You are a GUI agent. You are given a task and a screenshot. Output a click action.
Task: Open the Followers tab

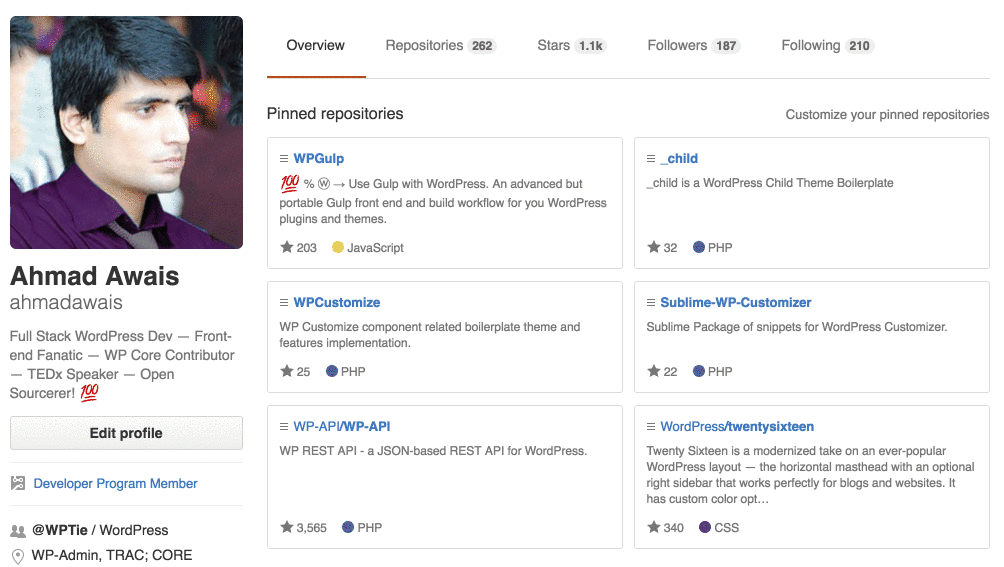coord(694,45)
